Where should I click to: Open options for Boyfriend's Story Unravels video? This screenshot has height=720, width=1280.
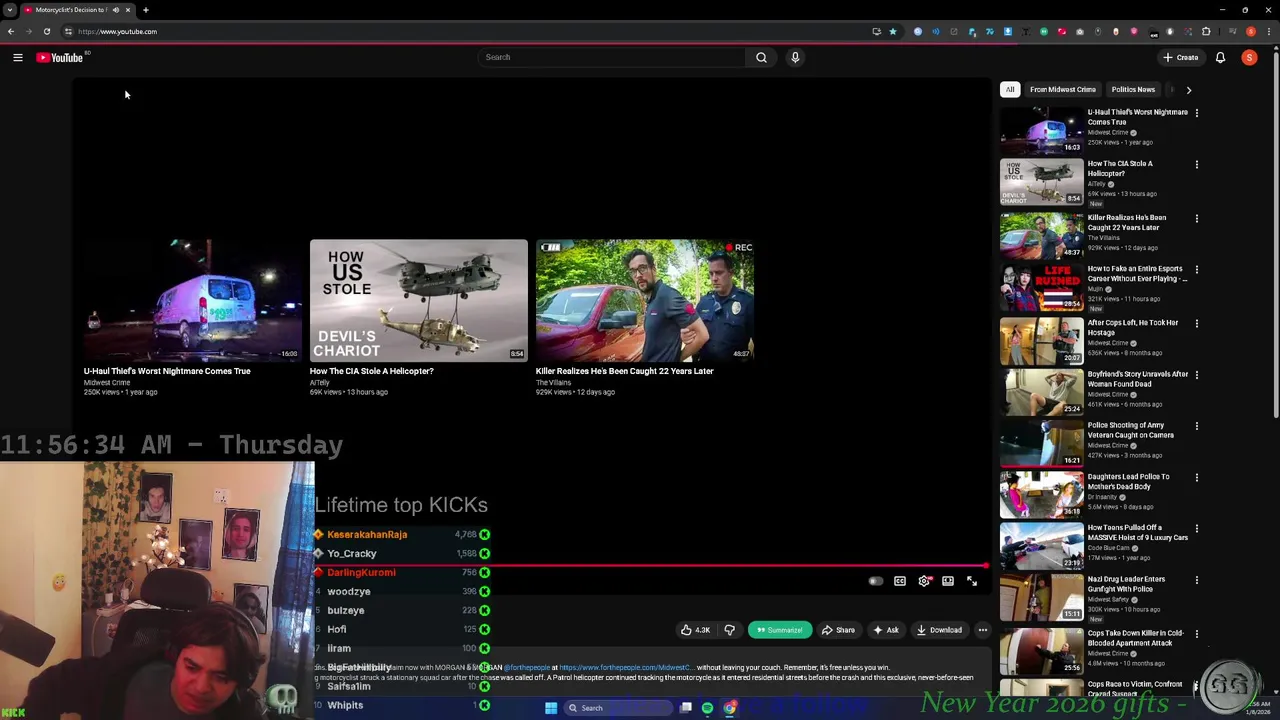click(x=1196, y=375)
